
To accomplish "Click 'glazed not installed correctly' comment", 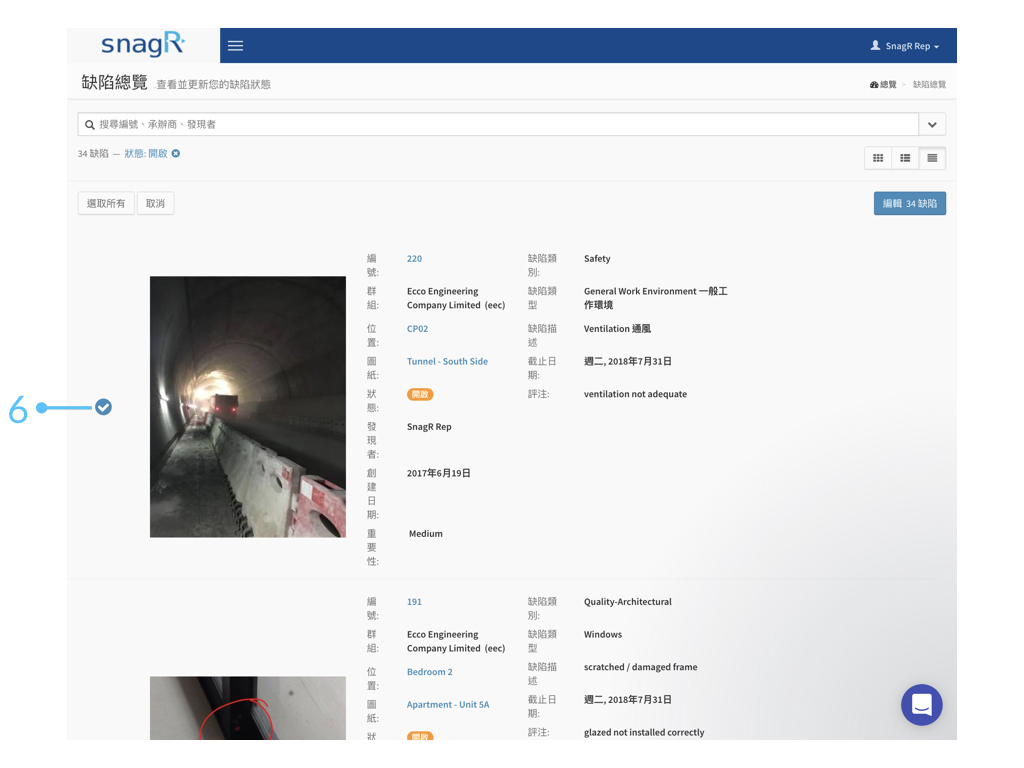I will tap(644, 732).
